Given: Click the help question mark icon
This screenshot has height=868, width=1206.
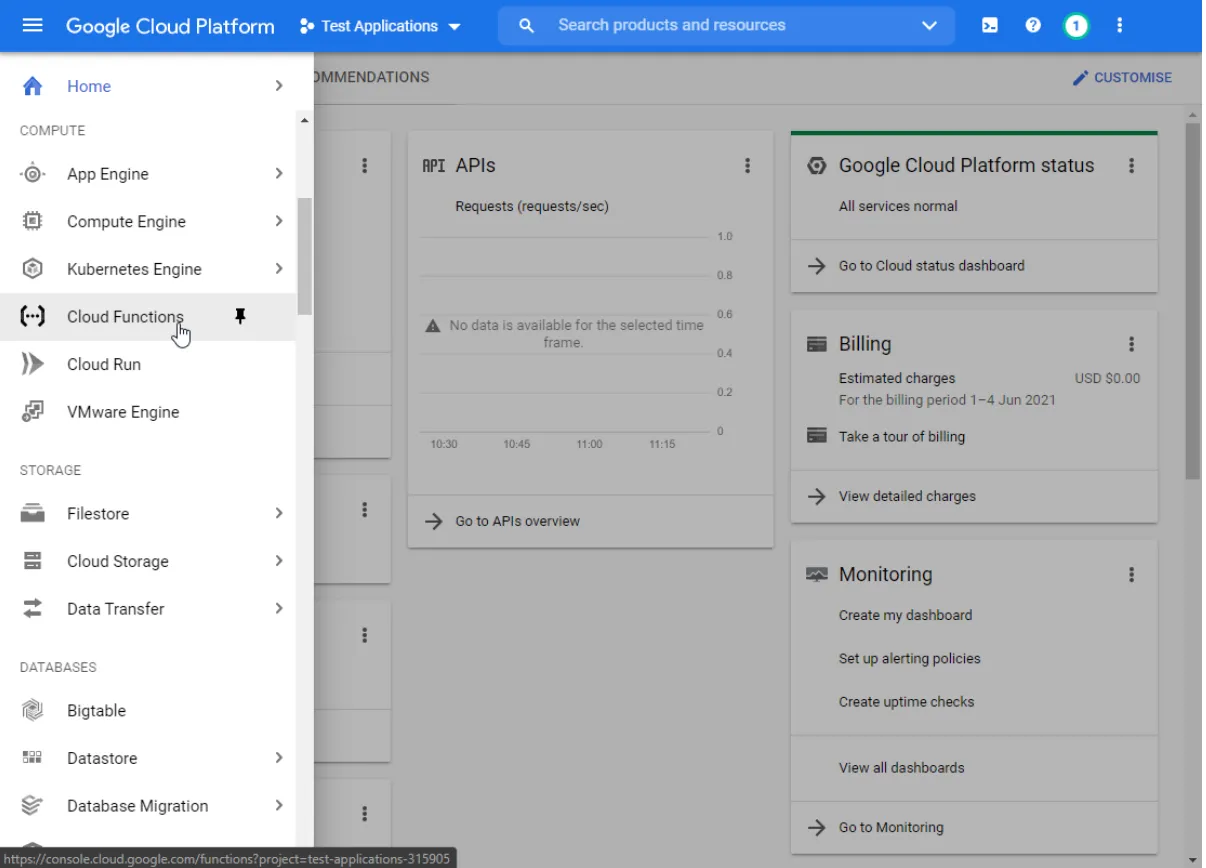Looking at the screenshot, I should pos(1033,25).
